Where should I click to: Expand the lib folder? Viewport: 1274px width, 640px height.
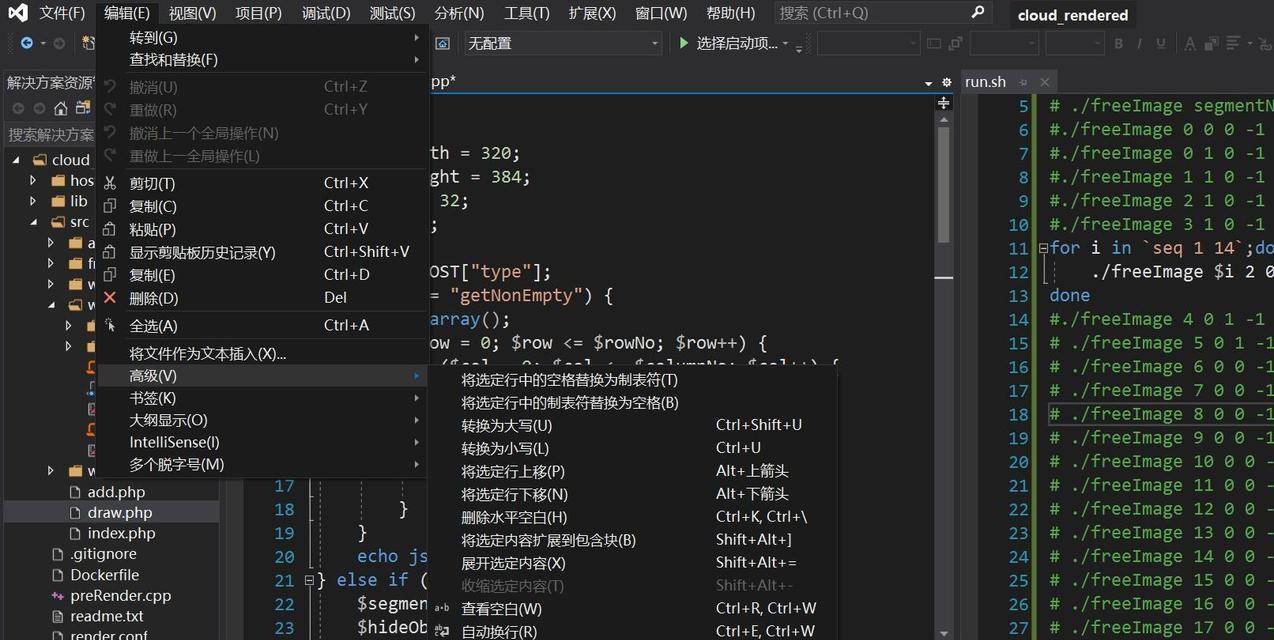coord(33,201)
